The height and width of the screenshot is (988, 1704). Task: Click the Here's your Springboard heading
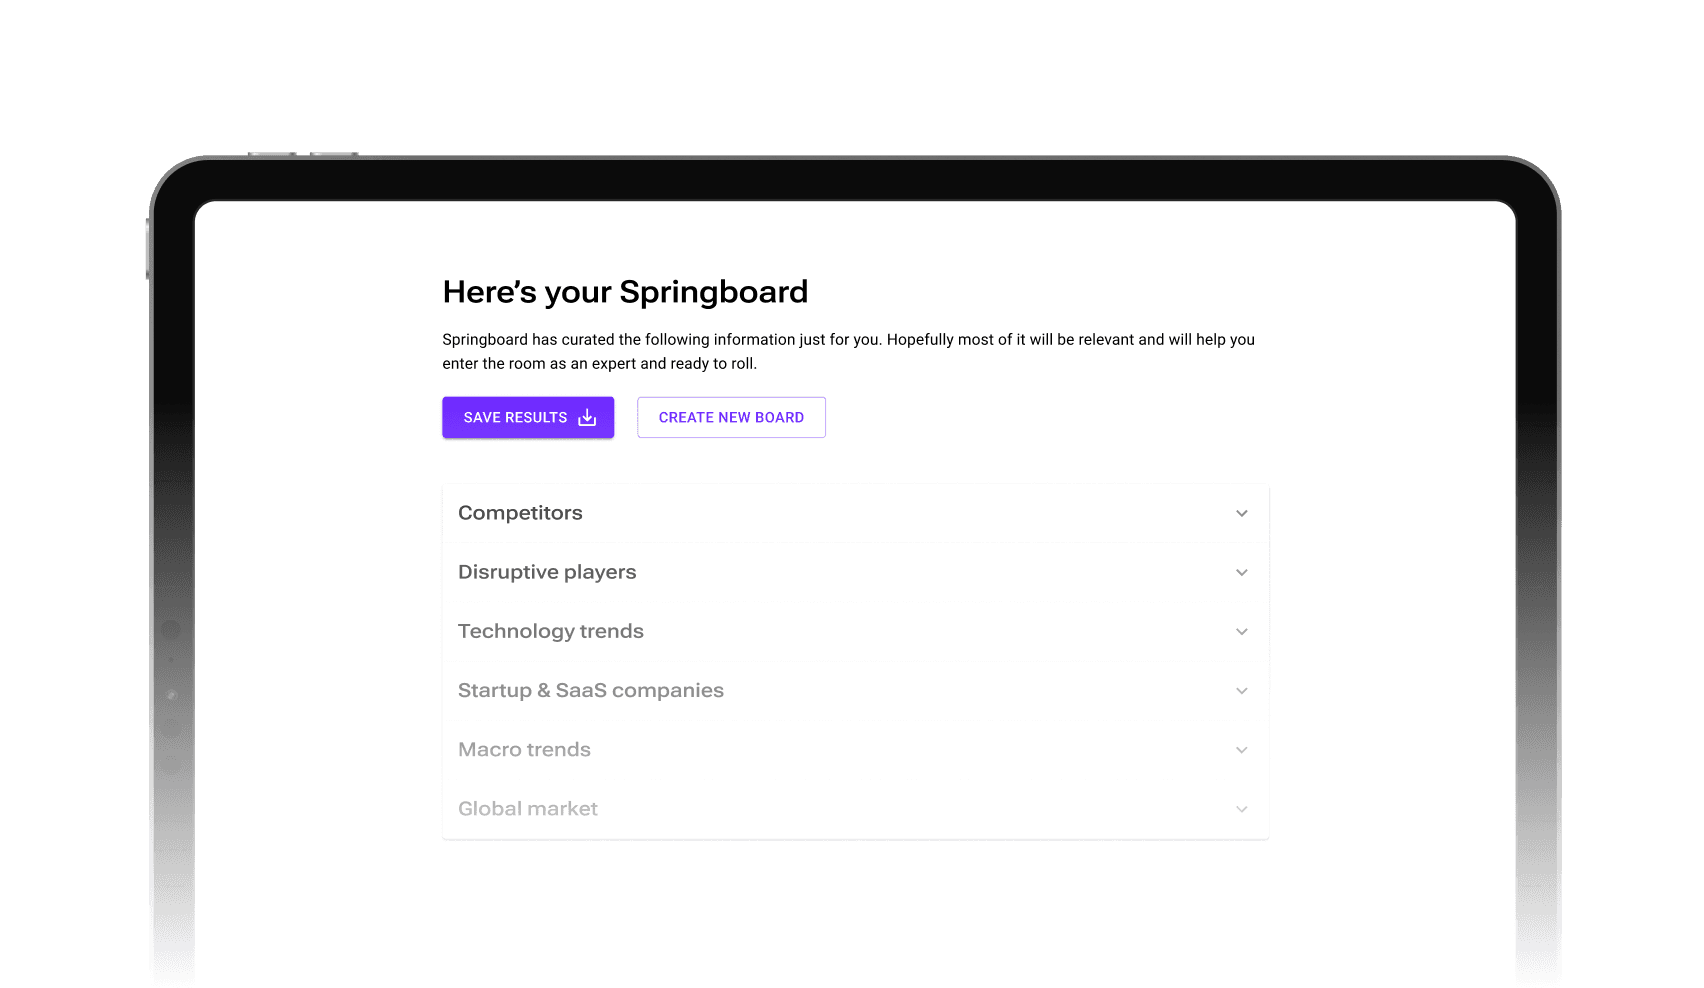[625, 292]
